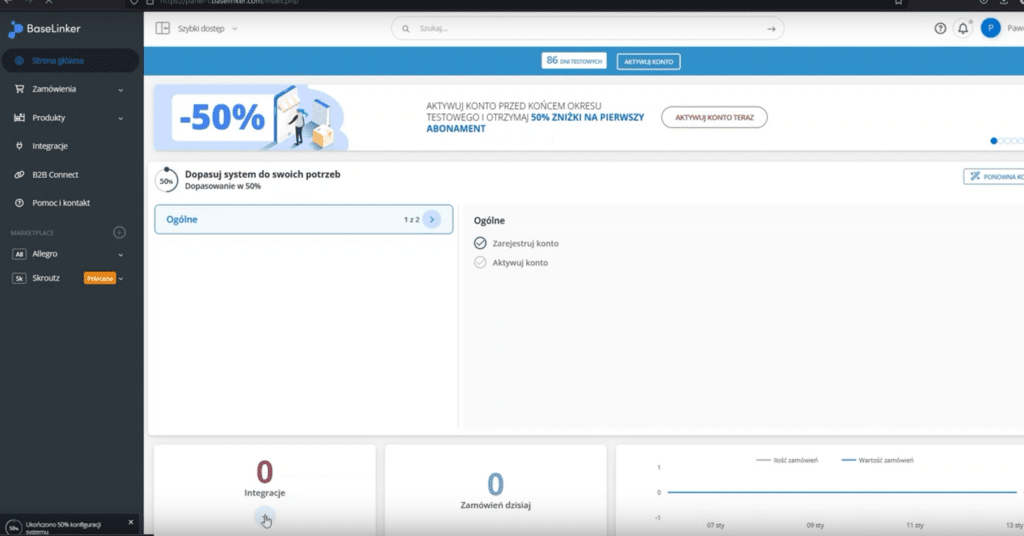Open notifications bell icon
Screen dimensions: 1024x536
963,29
